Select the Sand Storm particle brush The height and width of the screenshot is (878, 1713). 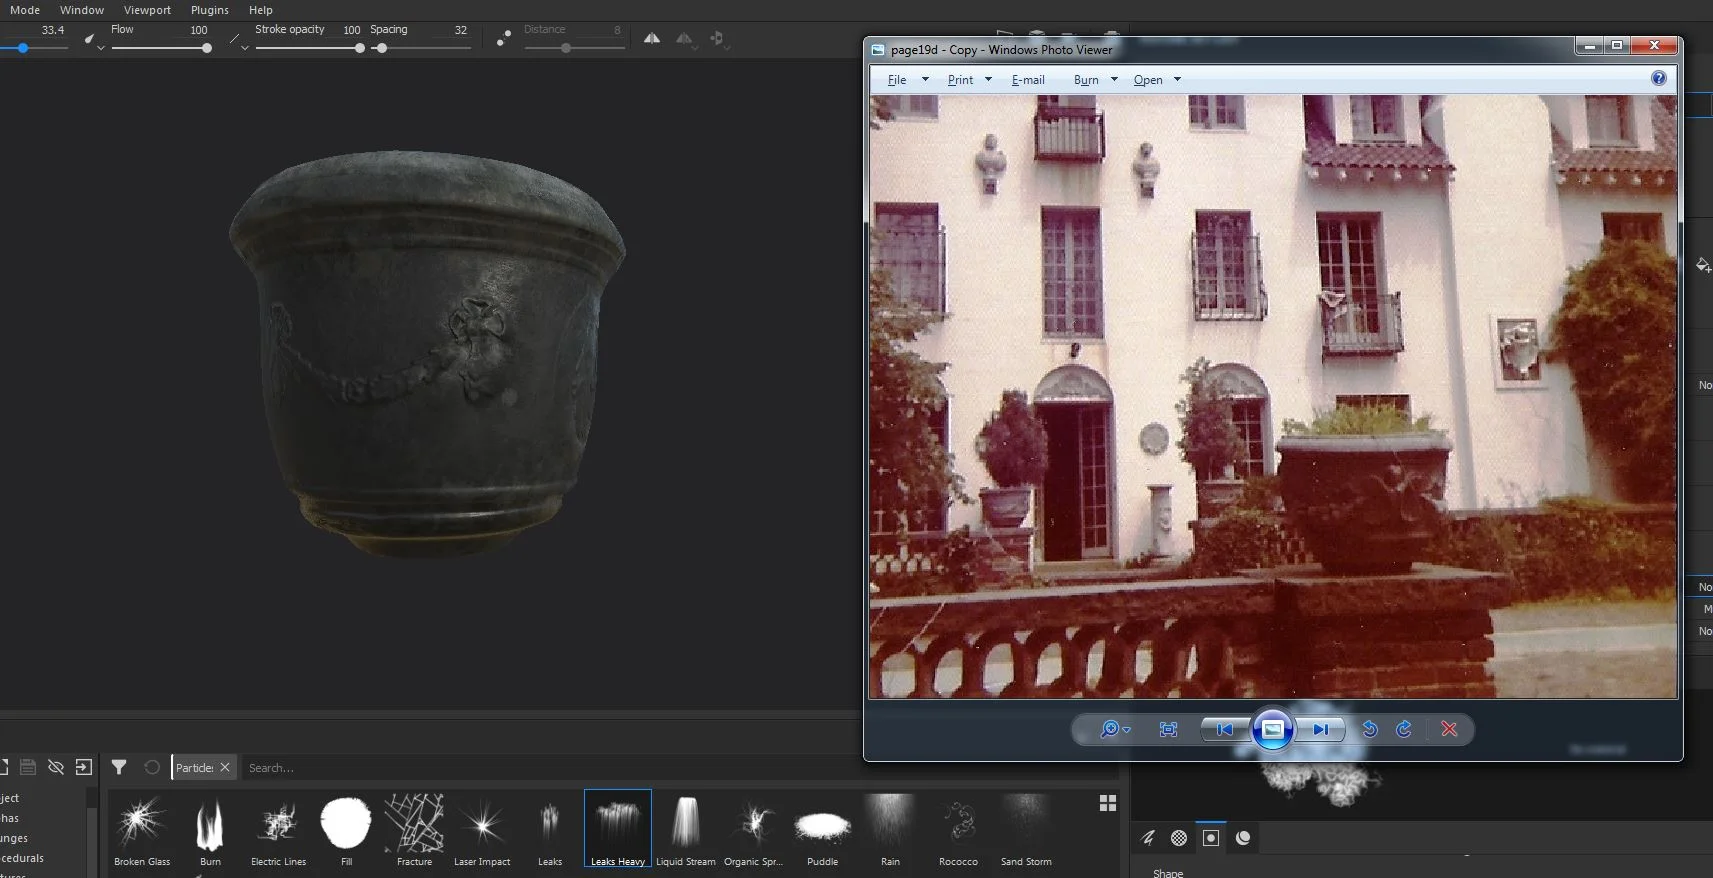[1026, 829]
